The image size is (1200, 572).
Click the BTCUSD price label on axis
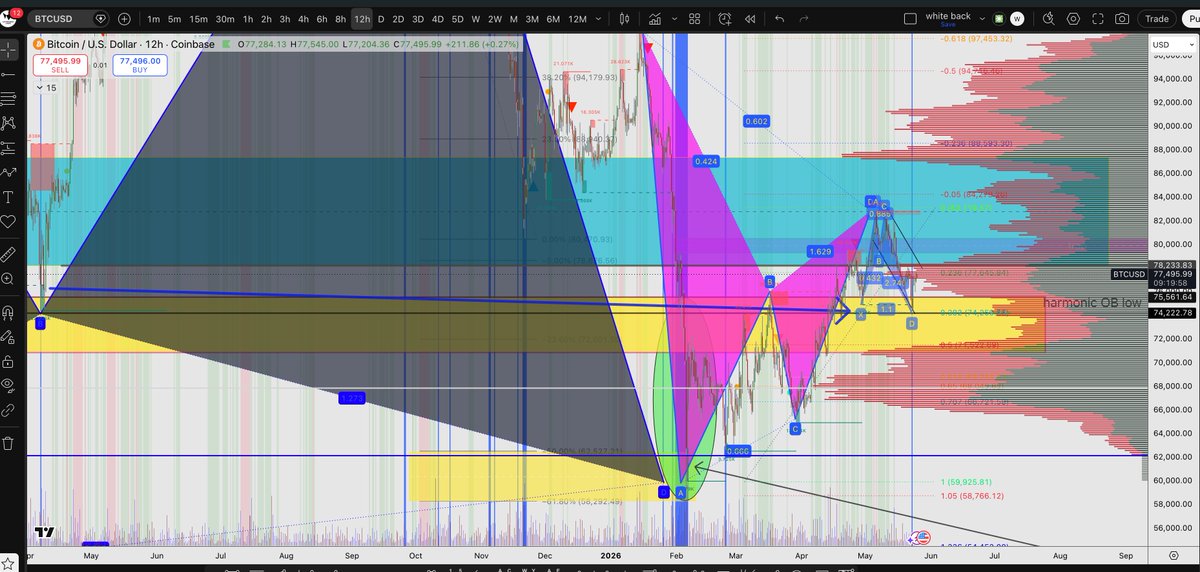(1128, 274)
